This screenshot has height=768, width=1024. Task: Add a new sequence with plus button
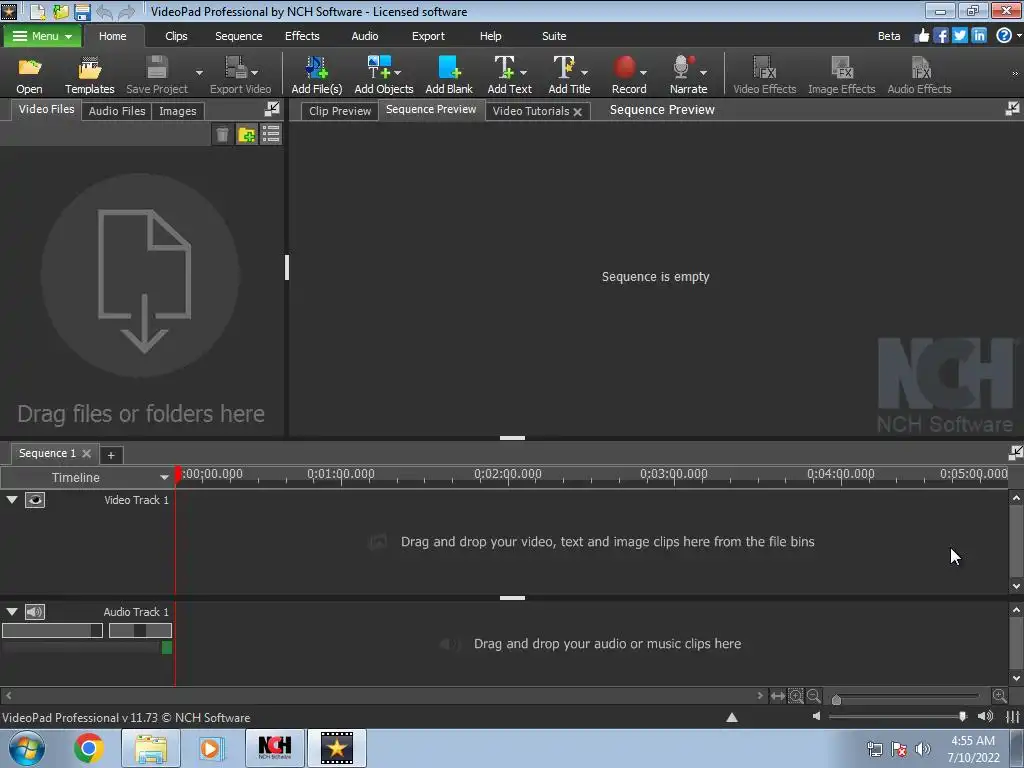(111, 455)
